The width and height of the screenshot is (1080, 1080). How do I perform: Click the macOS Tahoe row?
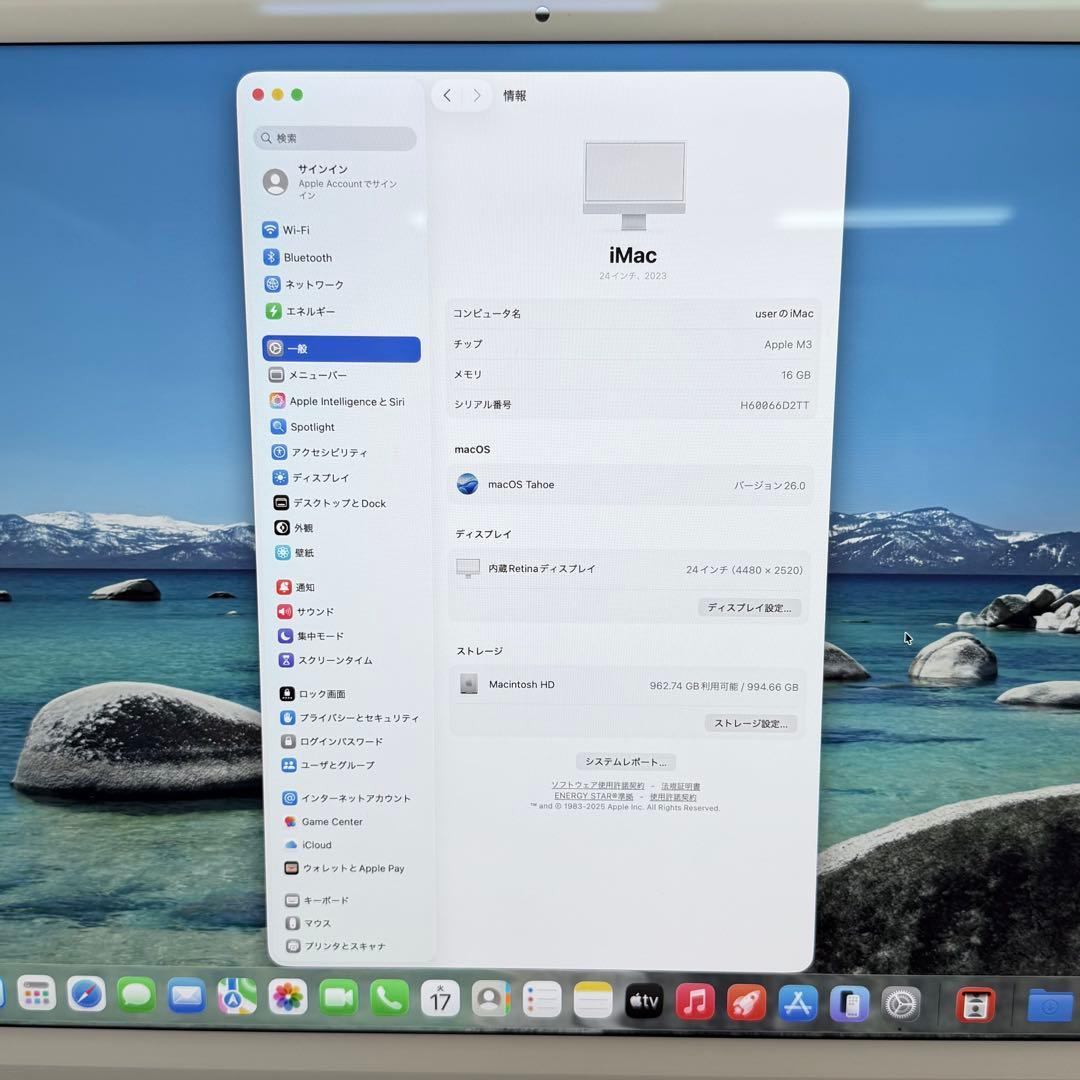[x=631, y=485]
